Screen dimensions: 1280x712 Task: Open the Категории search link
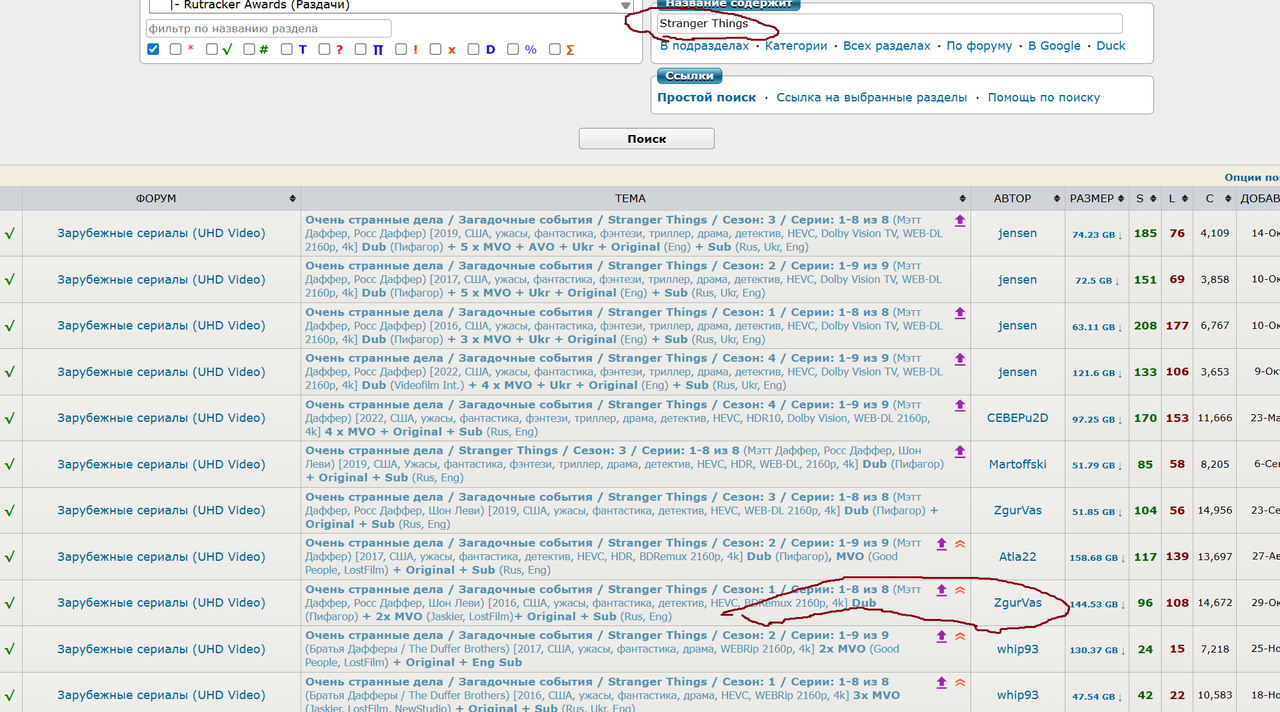[796, 46]
